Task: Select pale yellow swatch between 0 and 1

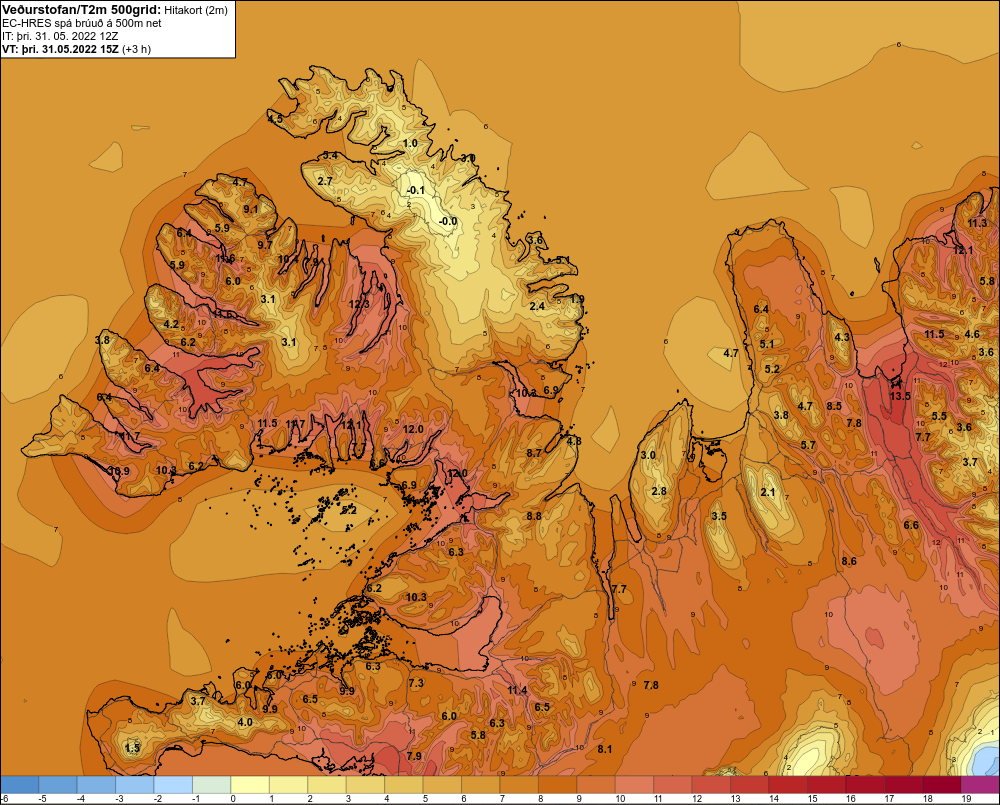Action: (x=250, y=785)
